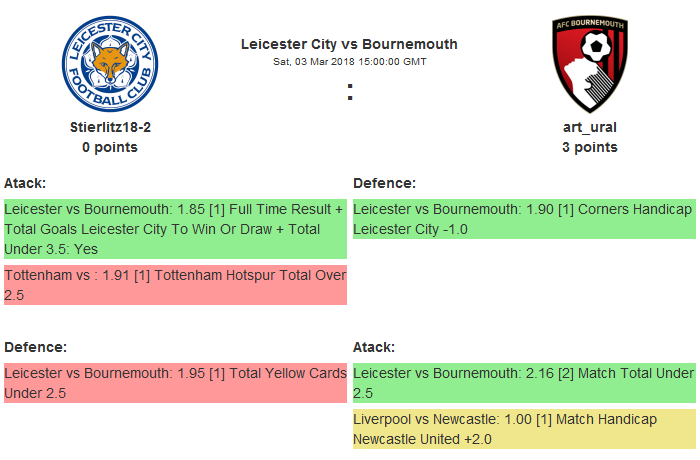Click the Atack heading above Match Total bet
The height and width of the screenshot is (460, 700).
pos(374,347)
